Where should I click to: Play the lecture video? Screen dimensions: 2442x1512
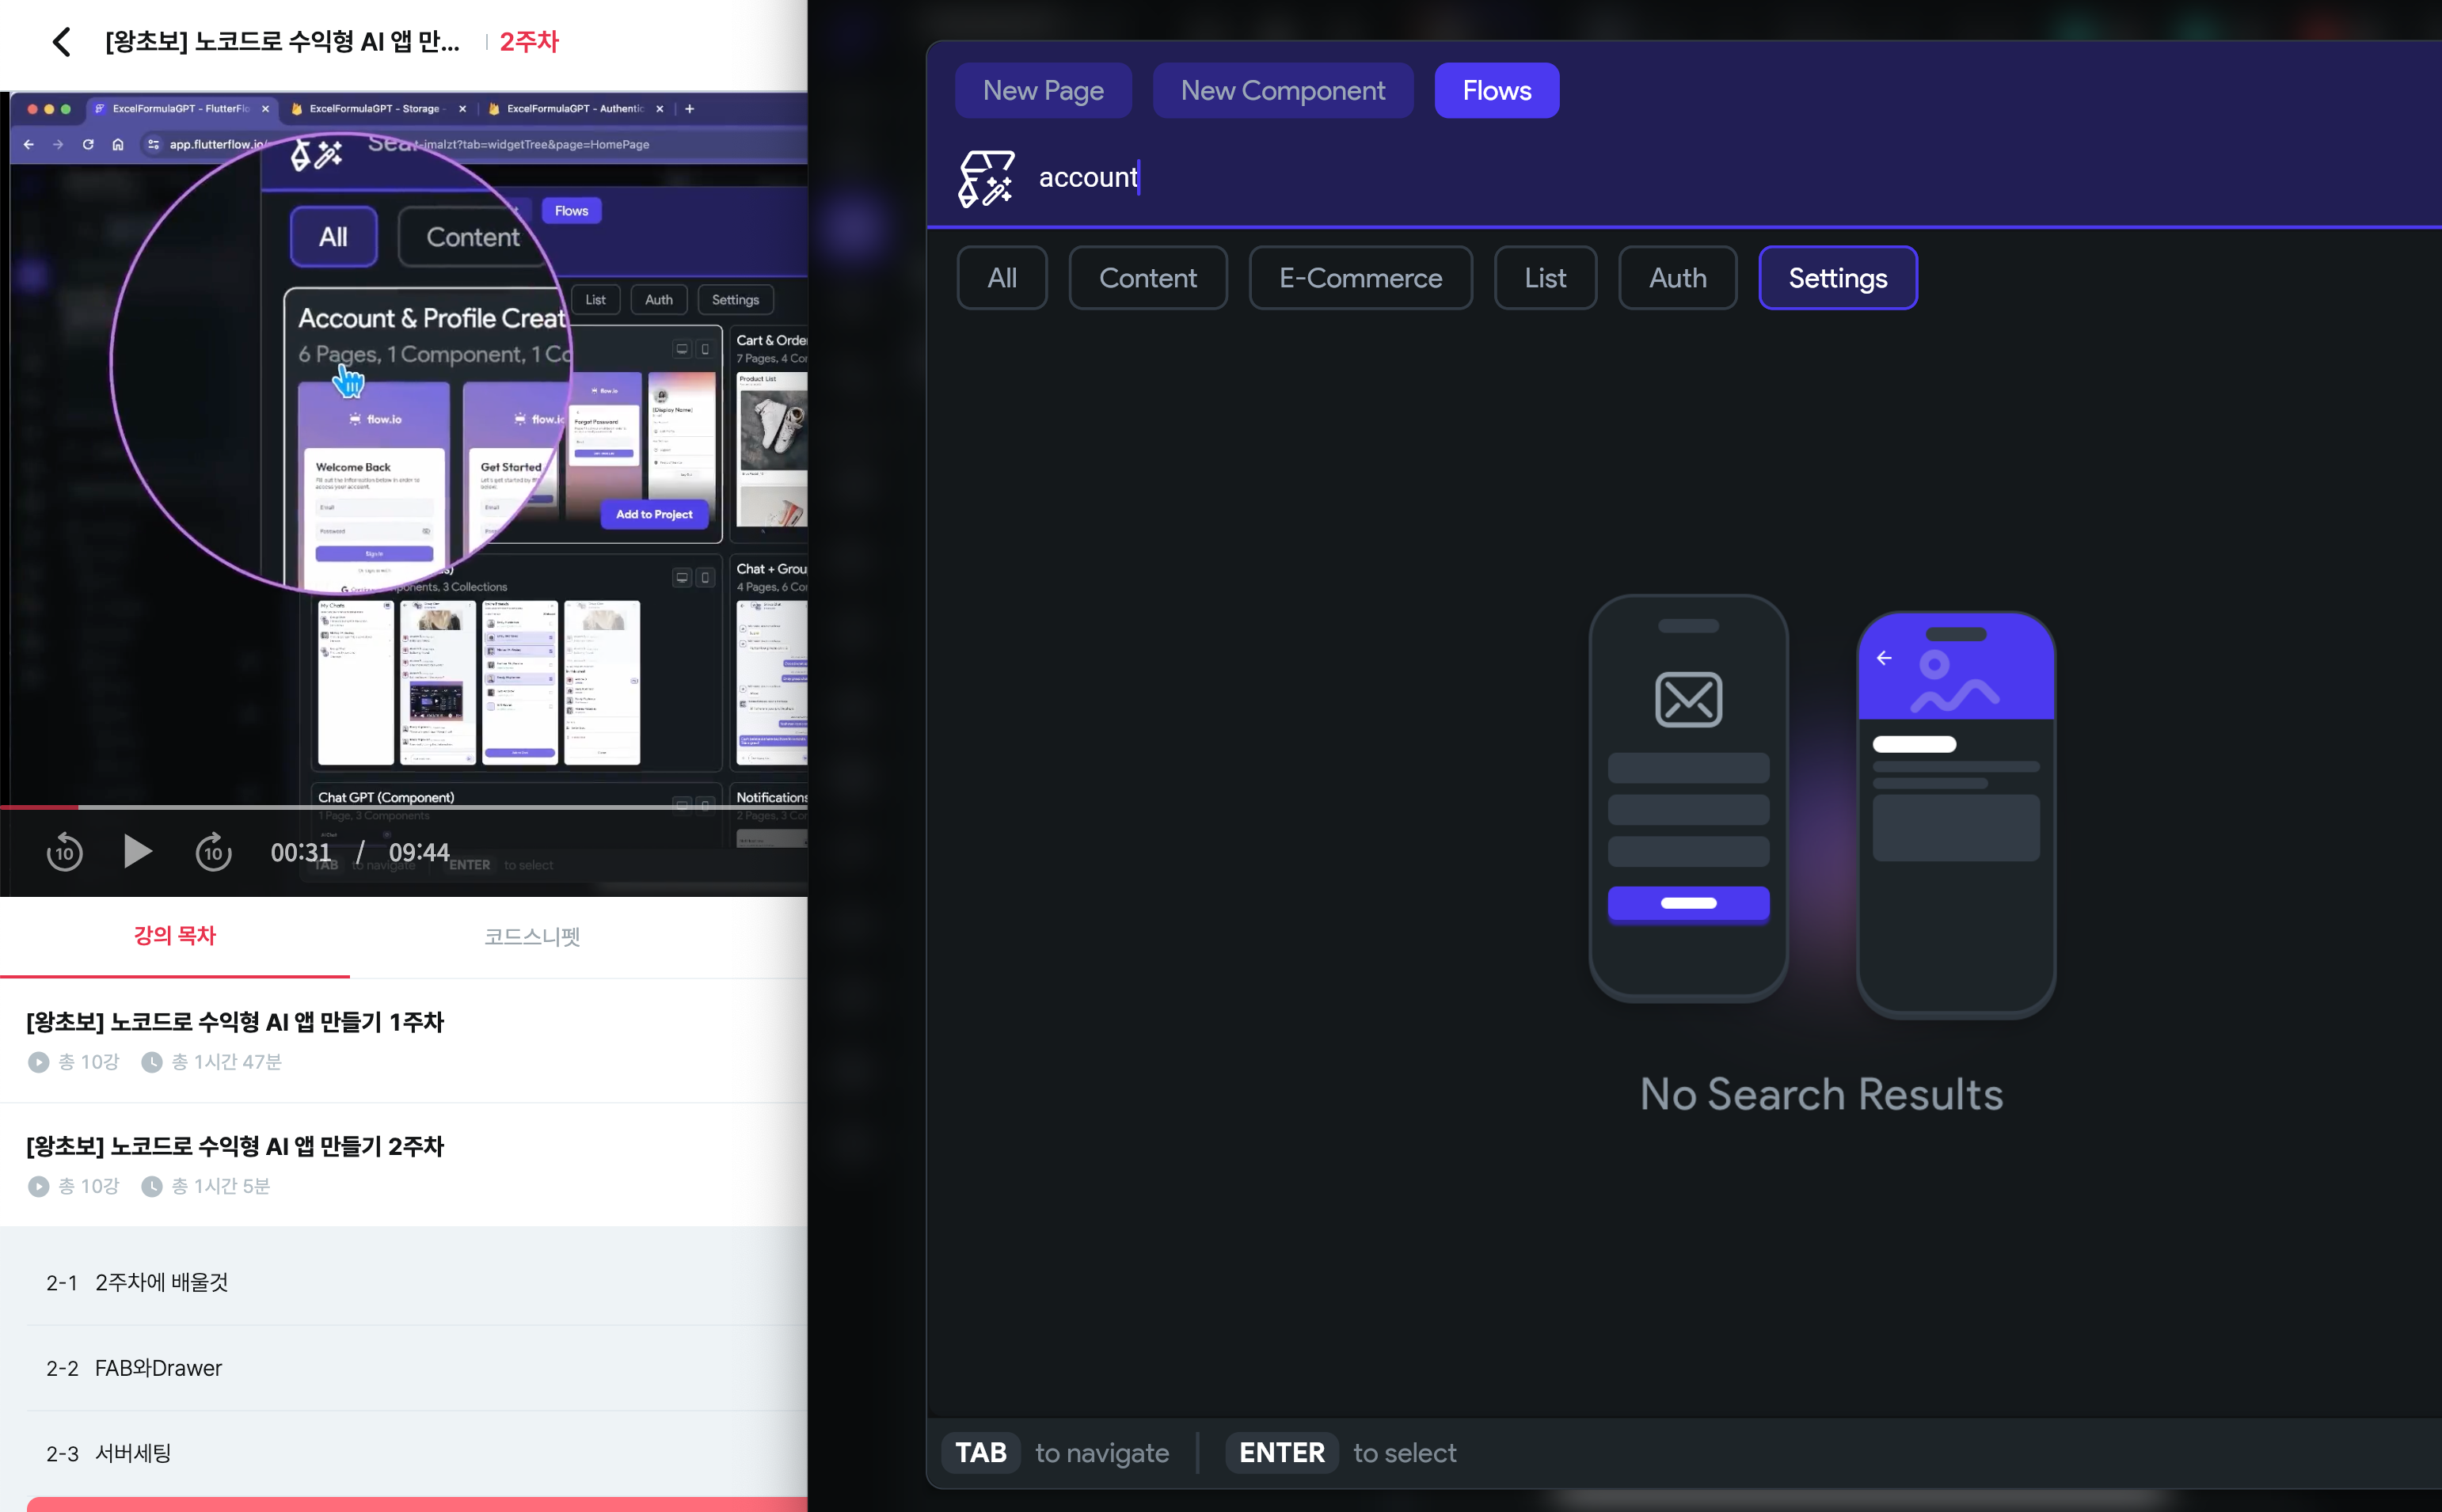[137, 852]
